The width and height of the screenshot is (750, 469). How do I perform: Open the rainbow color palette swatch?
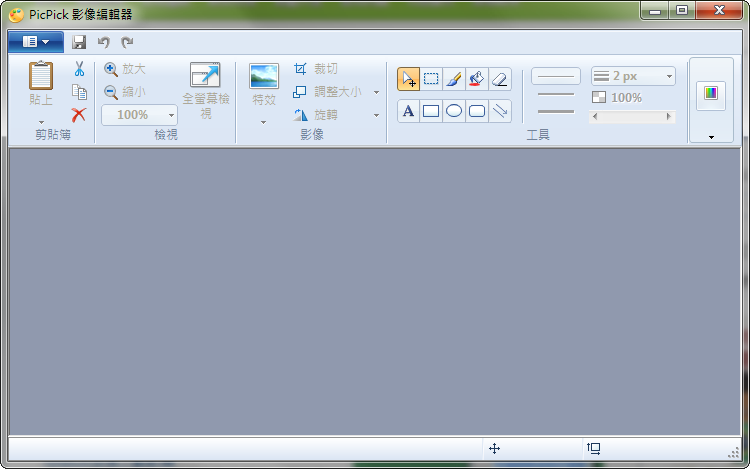(711, 93)
